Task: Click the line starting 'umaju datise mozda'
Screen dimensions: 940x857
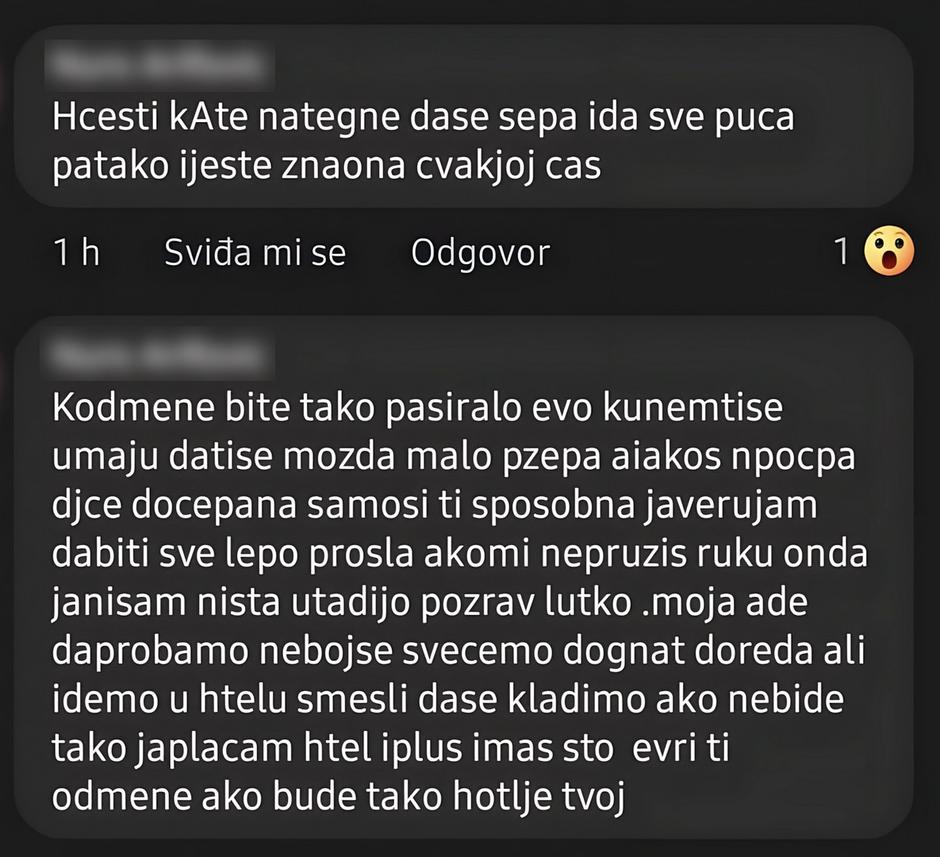Action: tap(453, 457)
